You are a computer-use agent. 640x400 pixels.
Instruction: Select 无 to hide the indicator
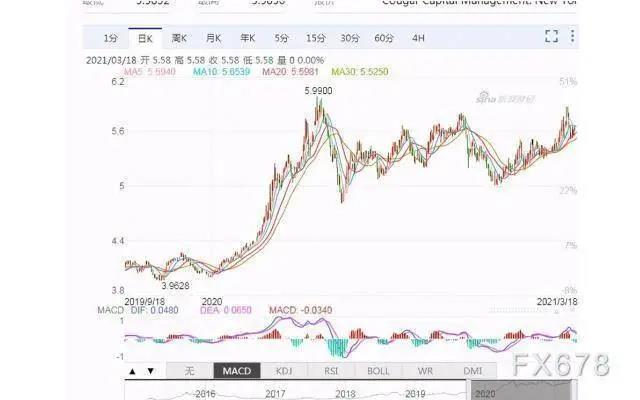[x=188, y=371]
